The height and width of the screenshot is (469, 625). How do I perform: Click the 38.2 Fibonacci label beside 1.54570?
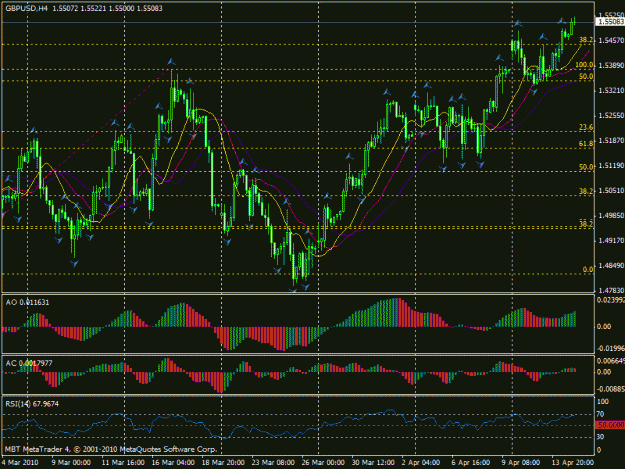(586, 40)
